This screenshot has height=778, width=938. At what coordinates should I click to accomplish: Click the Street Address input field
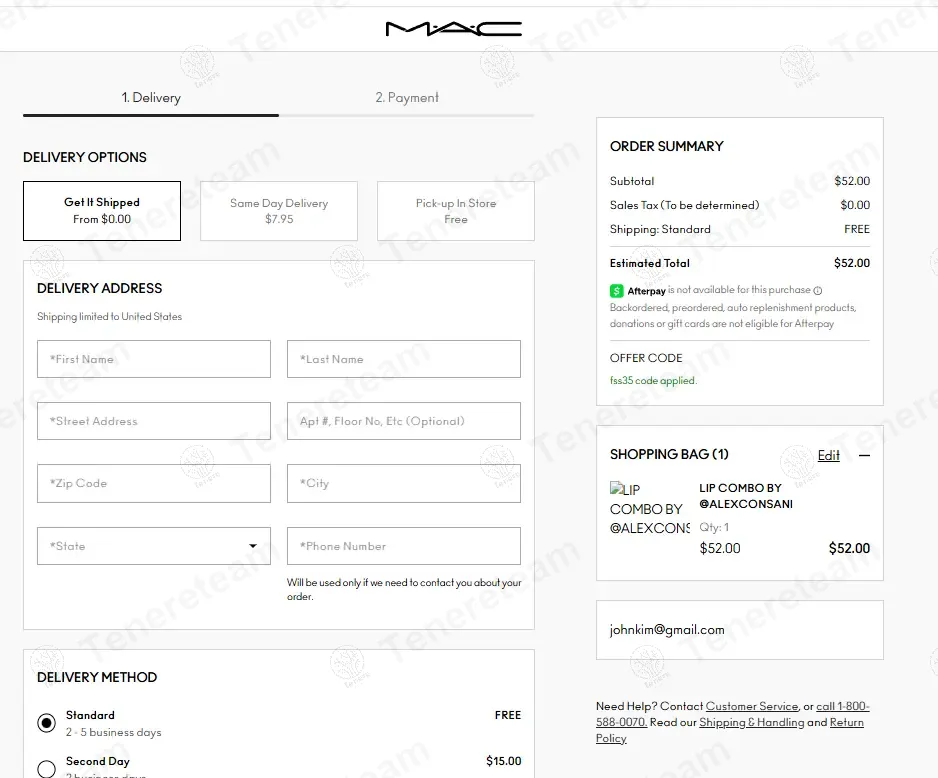(154, 421)
